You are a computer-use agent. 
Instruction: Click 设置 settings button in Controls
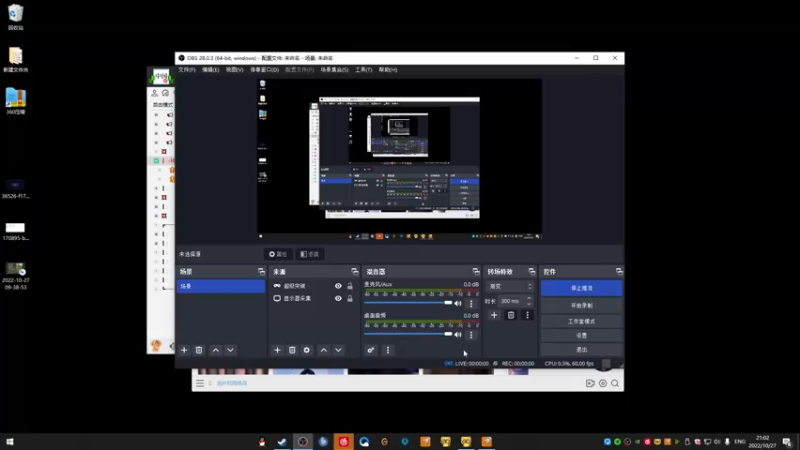(x=582, y=336)
